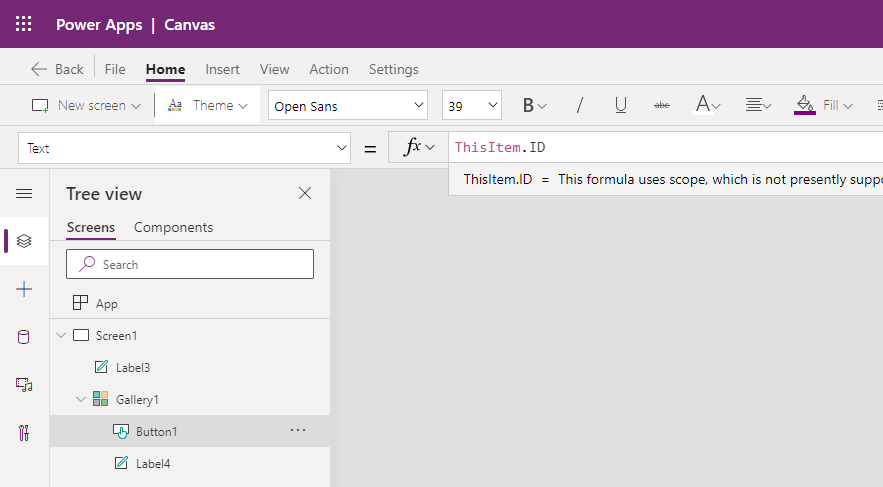Screen dimensions: 883x487
Task: Open the fx formula dropdown
Action: 418,147
